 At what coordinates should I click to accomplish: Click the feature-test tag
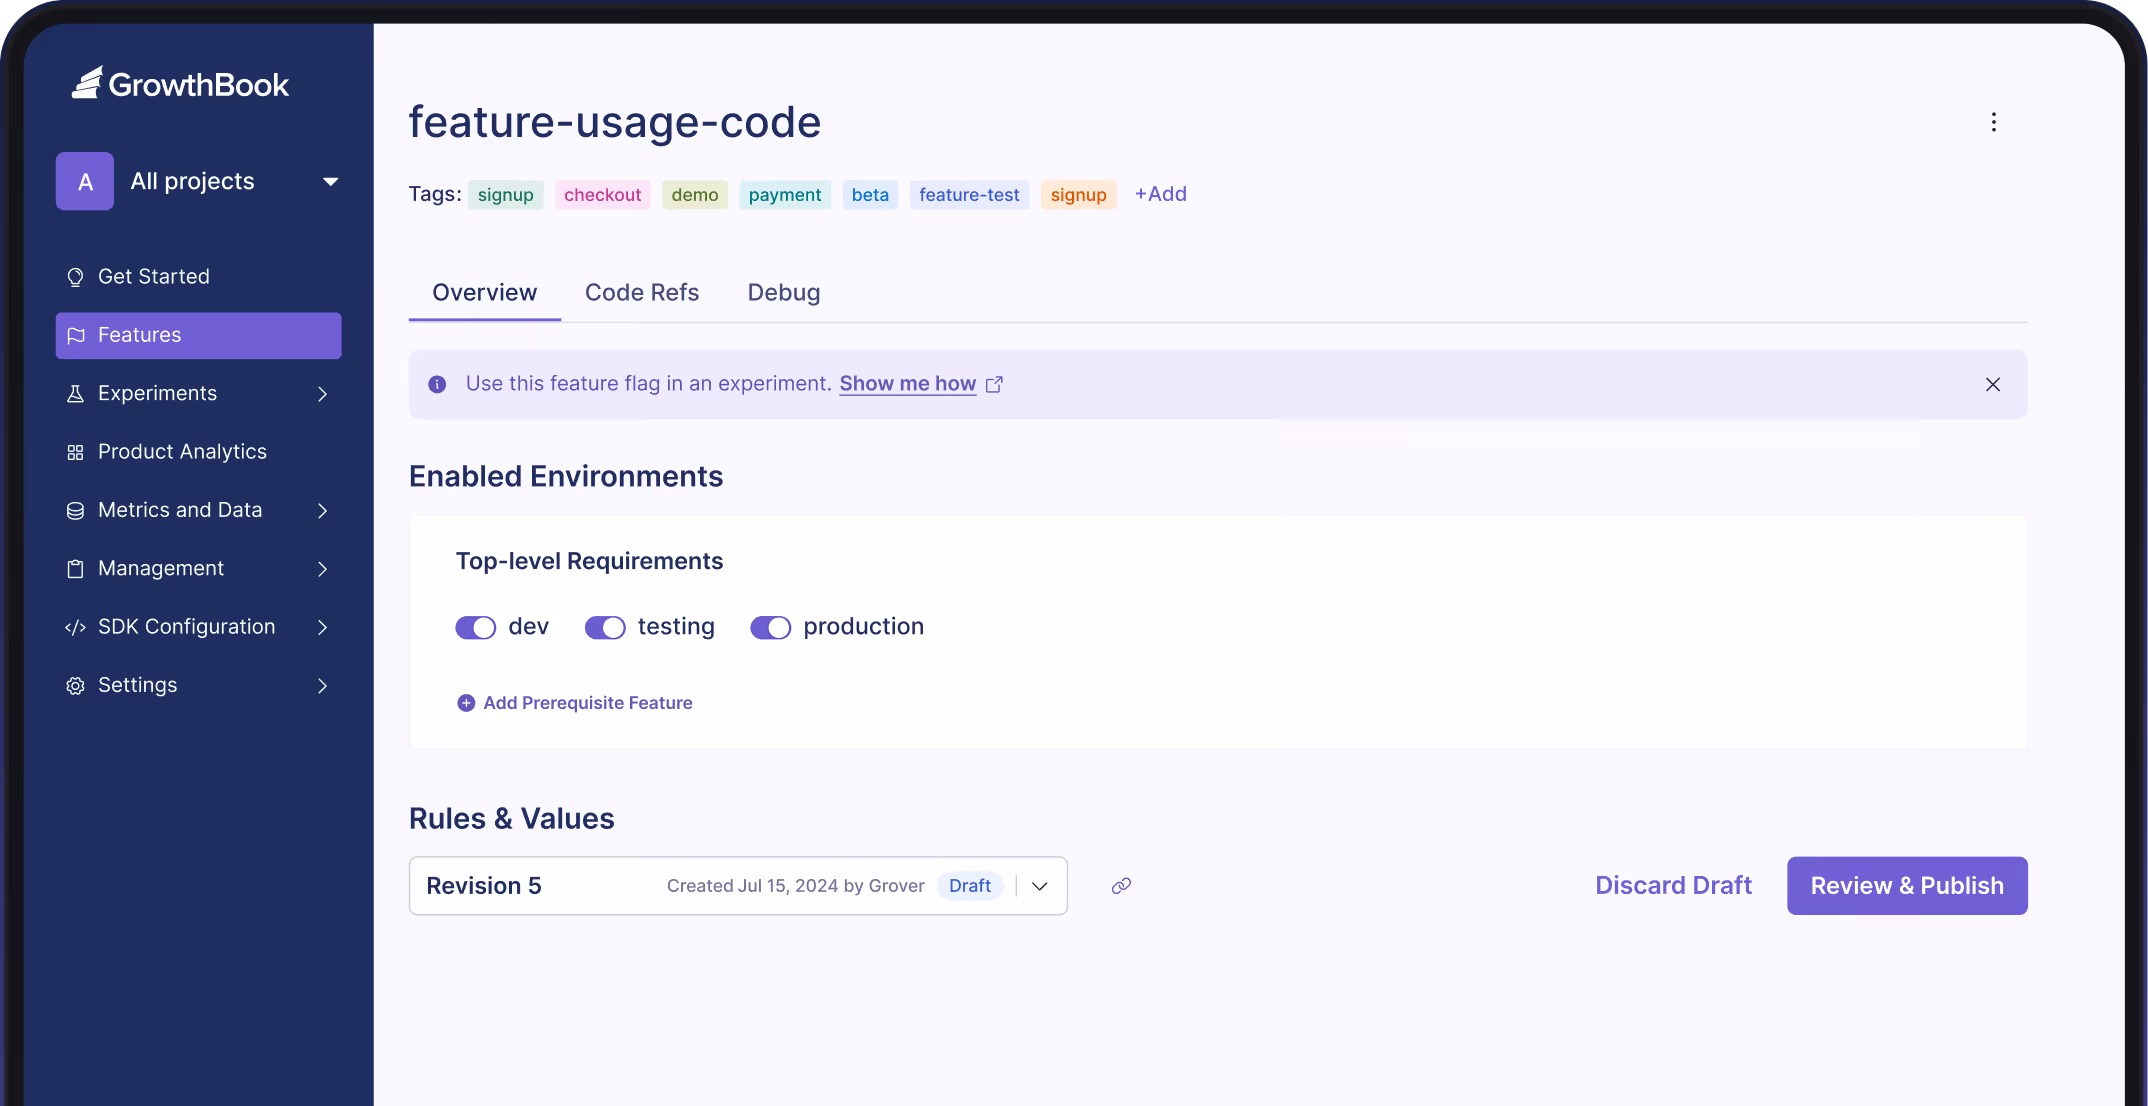coord(969,195)
